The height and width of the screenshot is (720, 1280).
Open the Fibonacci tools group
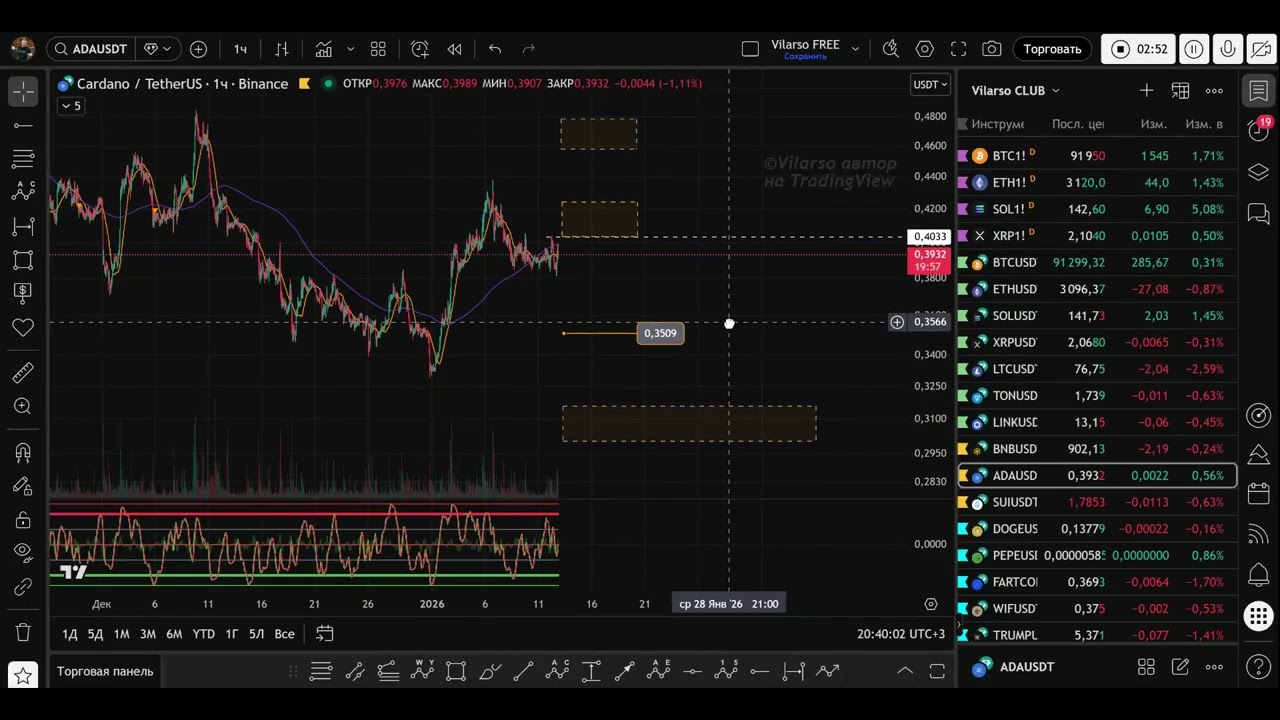pyautogui.click(x=23, y=159)
